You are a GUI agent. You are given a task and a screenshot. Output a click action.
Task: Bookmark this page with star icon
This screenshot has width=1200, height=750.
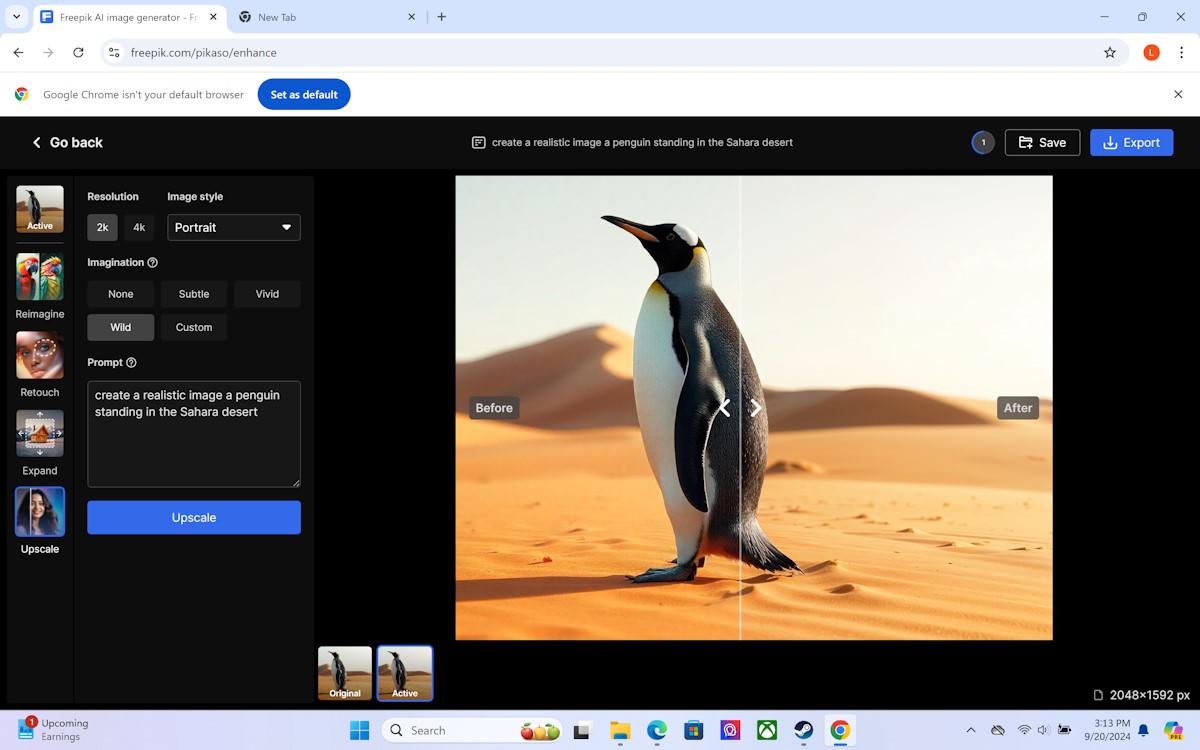coord(1110,52)
